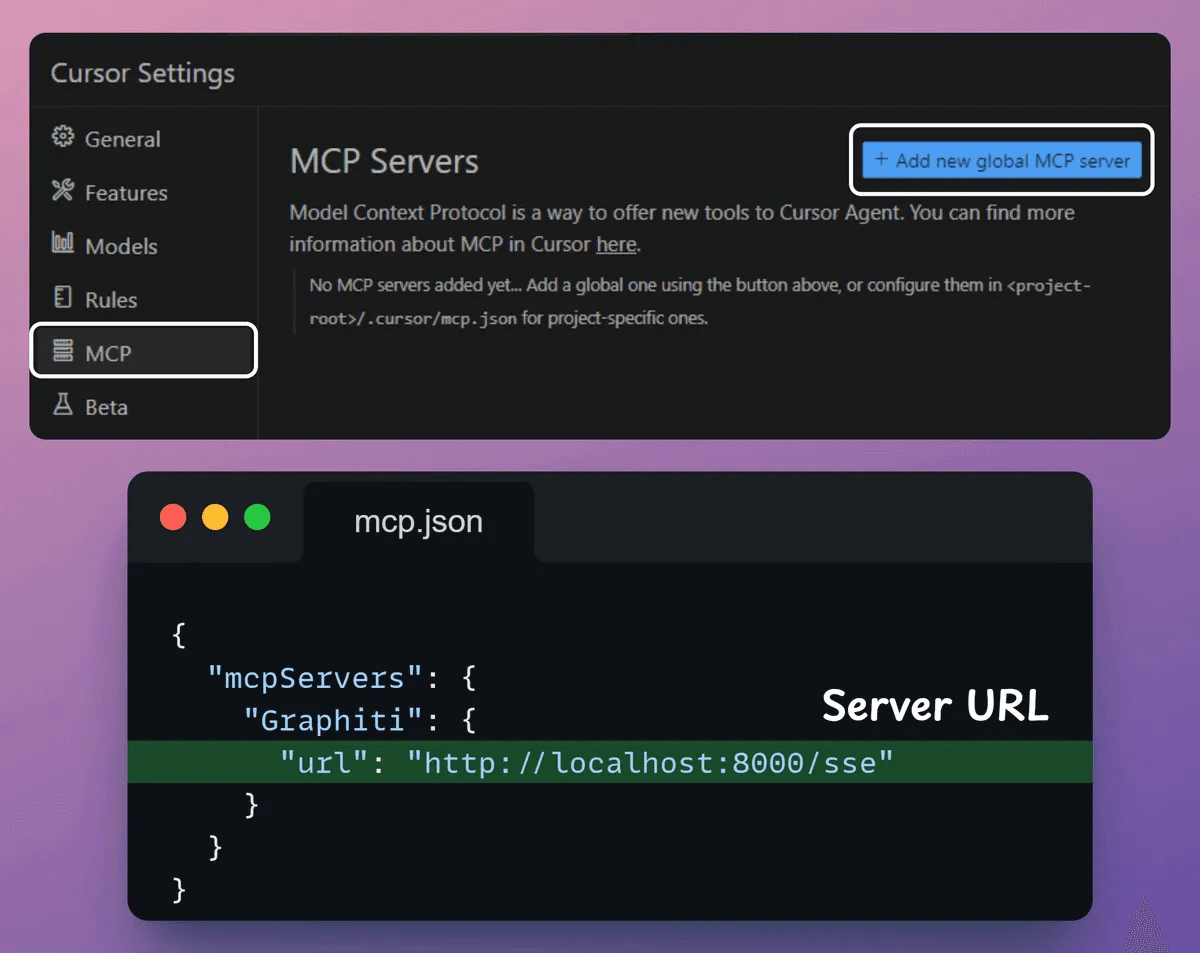Viewport: 1200px width, 953px height.
Task: Open the "here" MCP documentation link
Action: click(x=616, y=244)
